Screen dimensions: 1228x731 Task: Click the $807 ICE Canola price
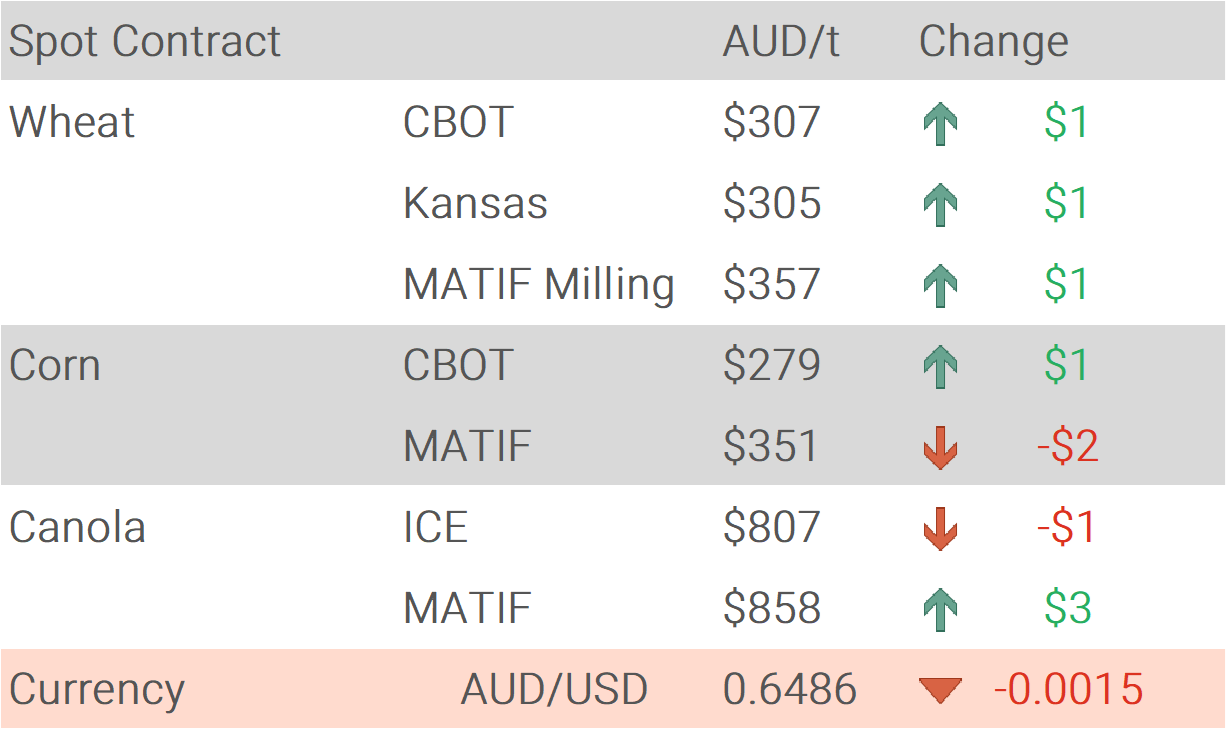[771, 527]
